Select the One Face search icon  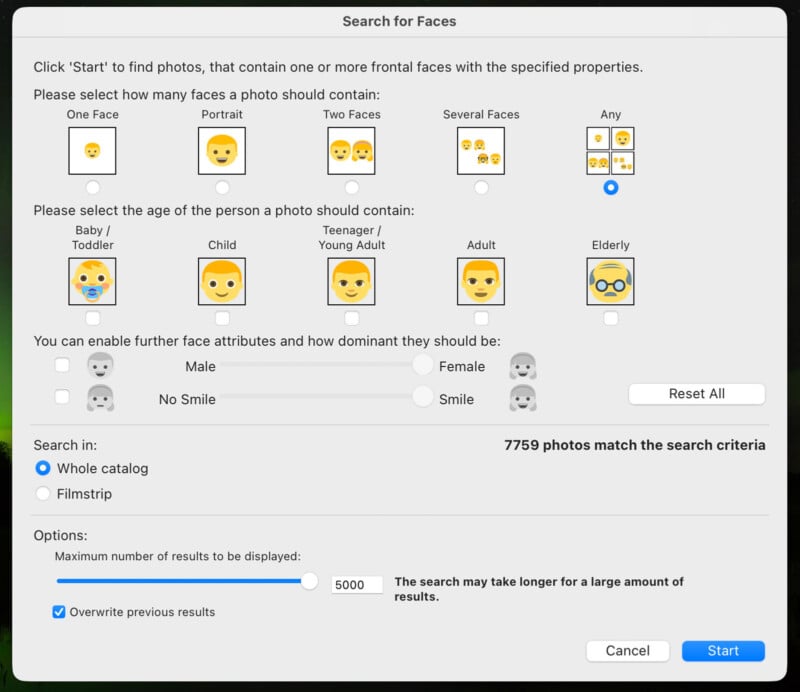click(x=93, y=150)
